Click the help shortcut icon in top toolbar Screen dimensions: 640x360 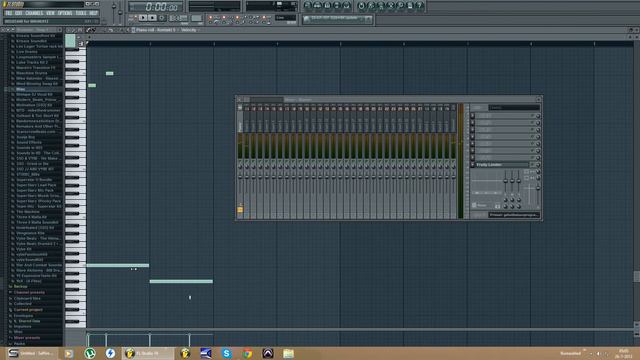[420, 5]
